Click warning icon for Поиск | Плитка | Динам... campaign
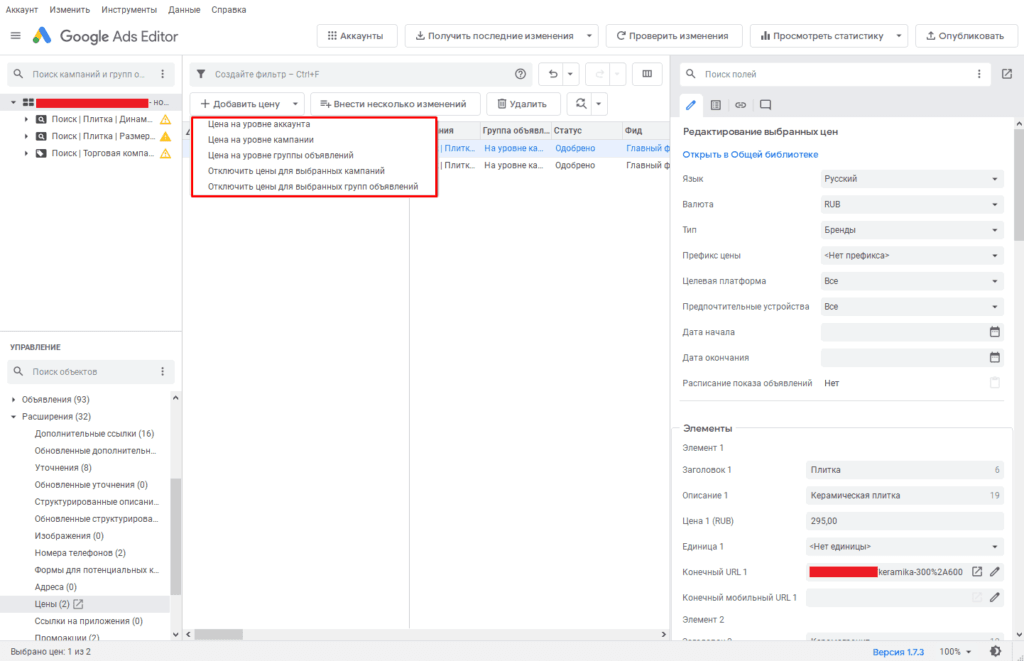Screen dimensions: 1024x661 click(165, 120)
